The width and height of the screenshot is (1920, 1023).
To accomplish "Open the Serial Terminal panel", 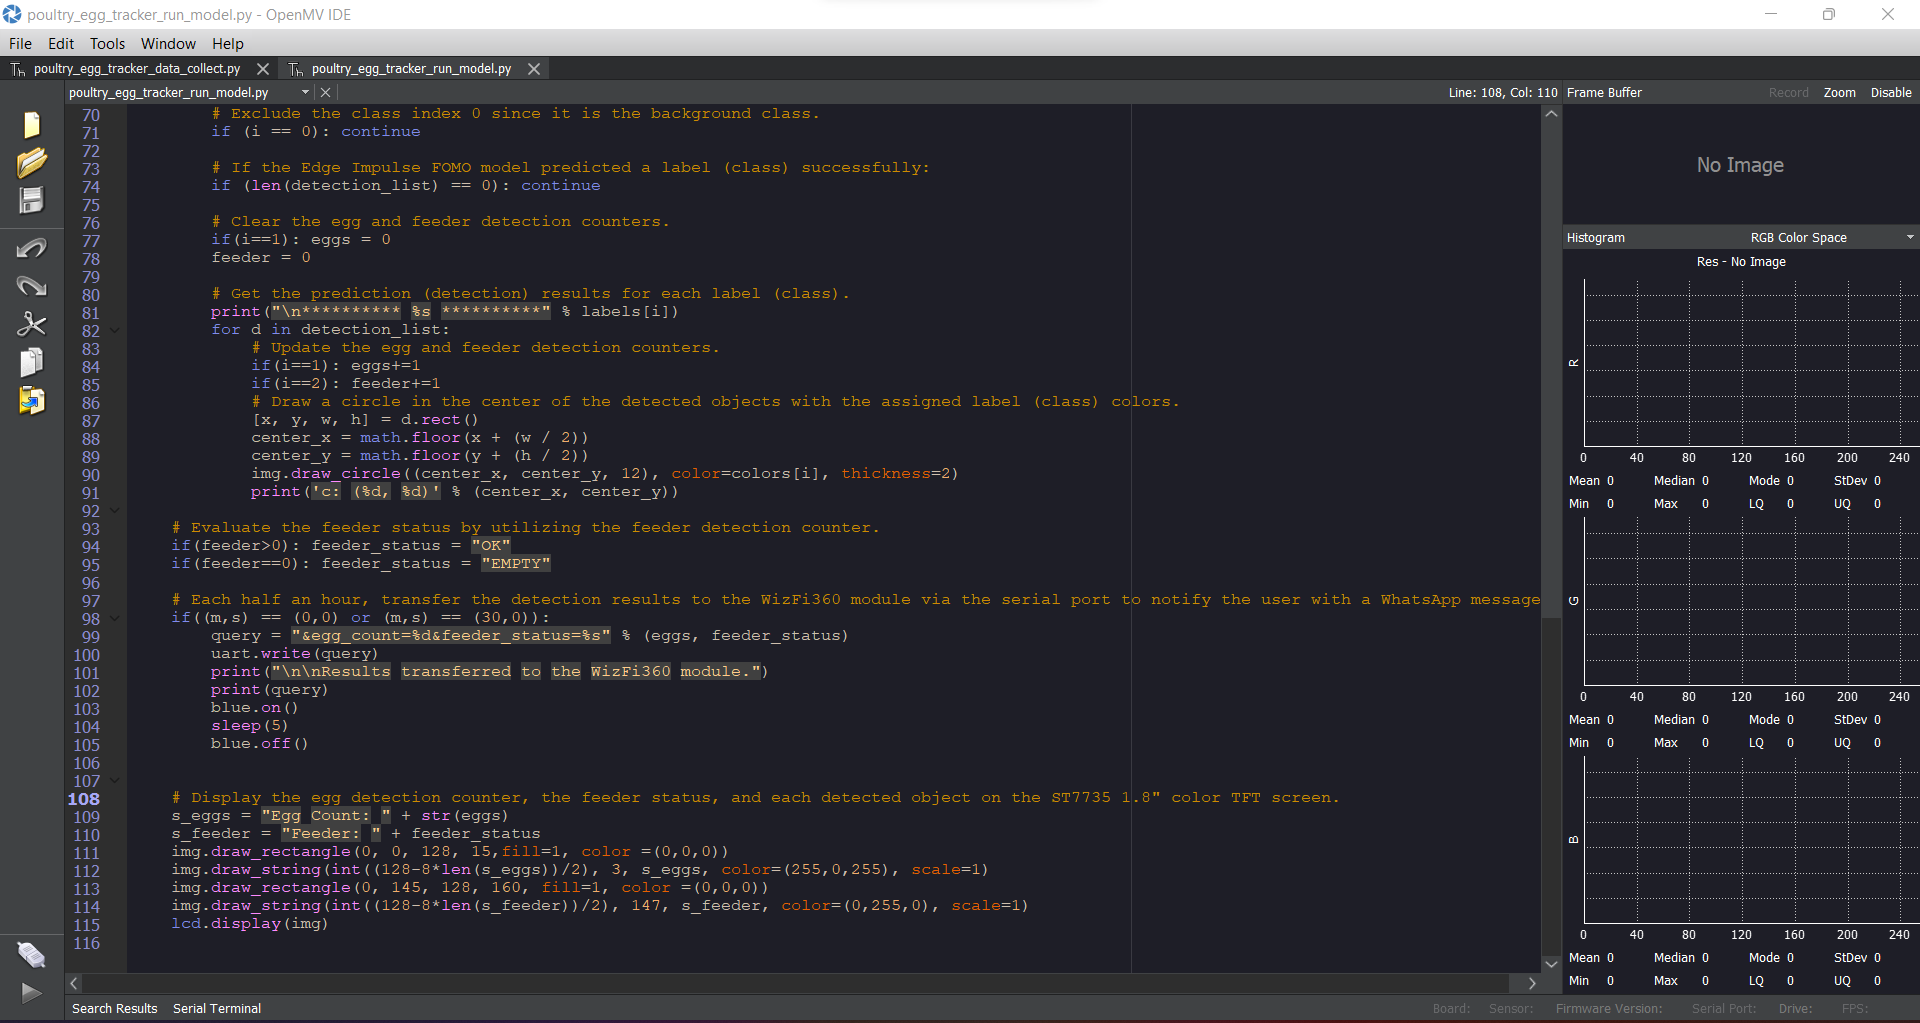I will [216, 1008].
